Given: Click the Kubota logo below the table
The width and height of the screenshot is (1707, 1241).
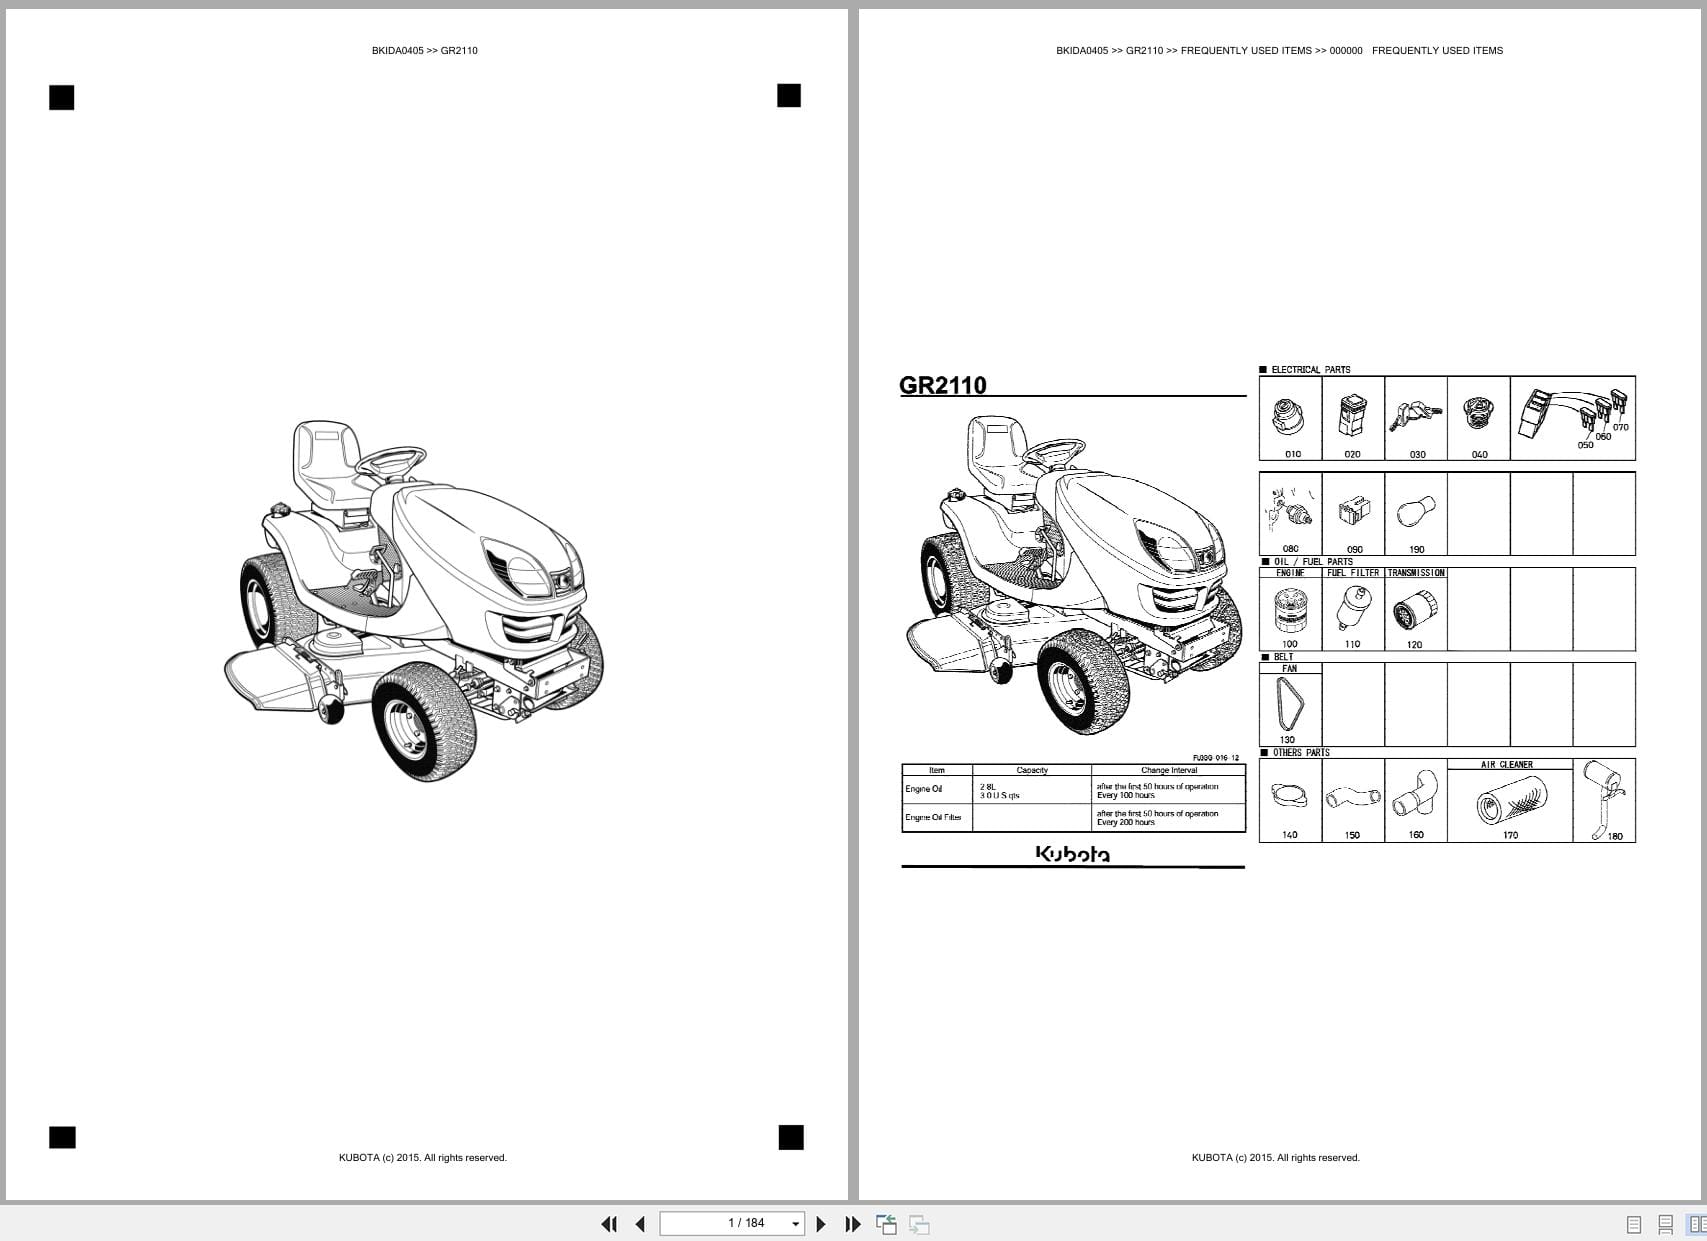Looking at the screenshot, I should point(1072,854).
